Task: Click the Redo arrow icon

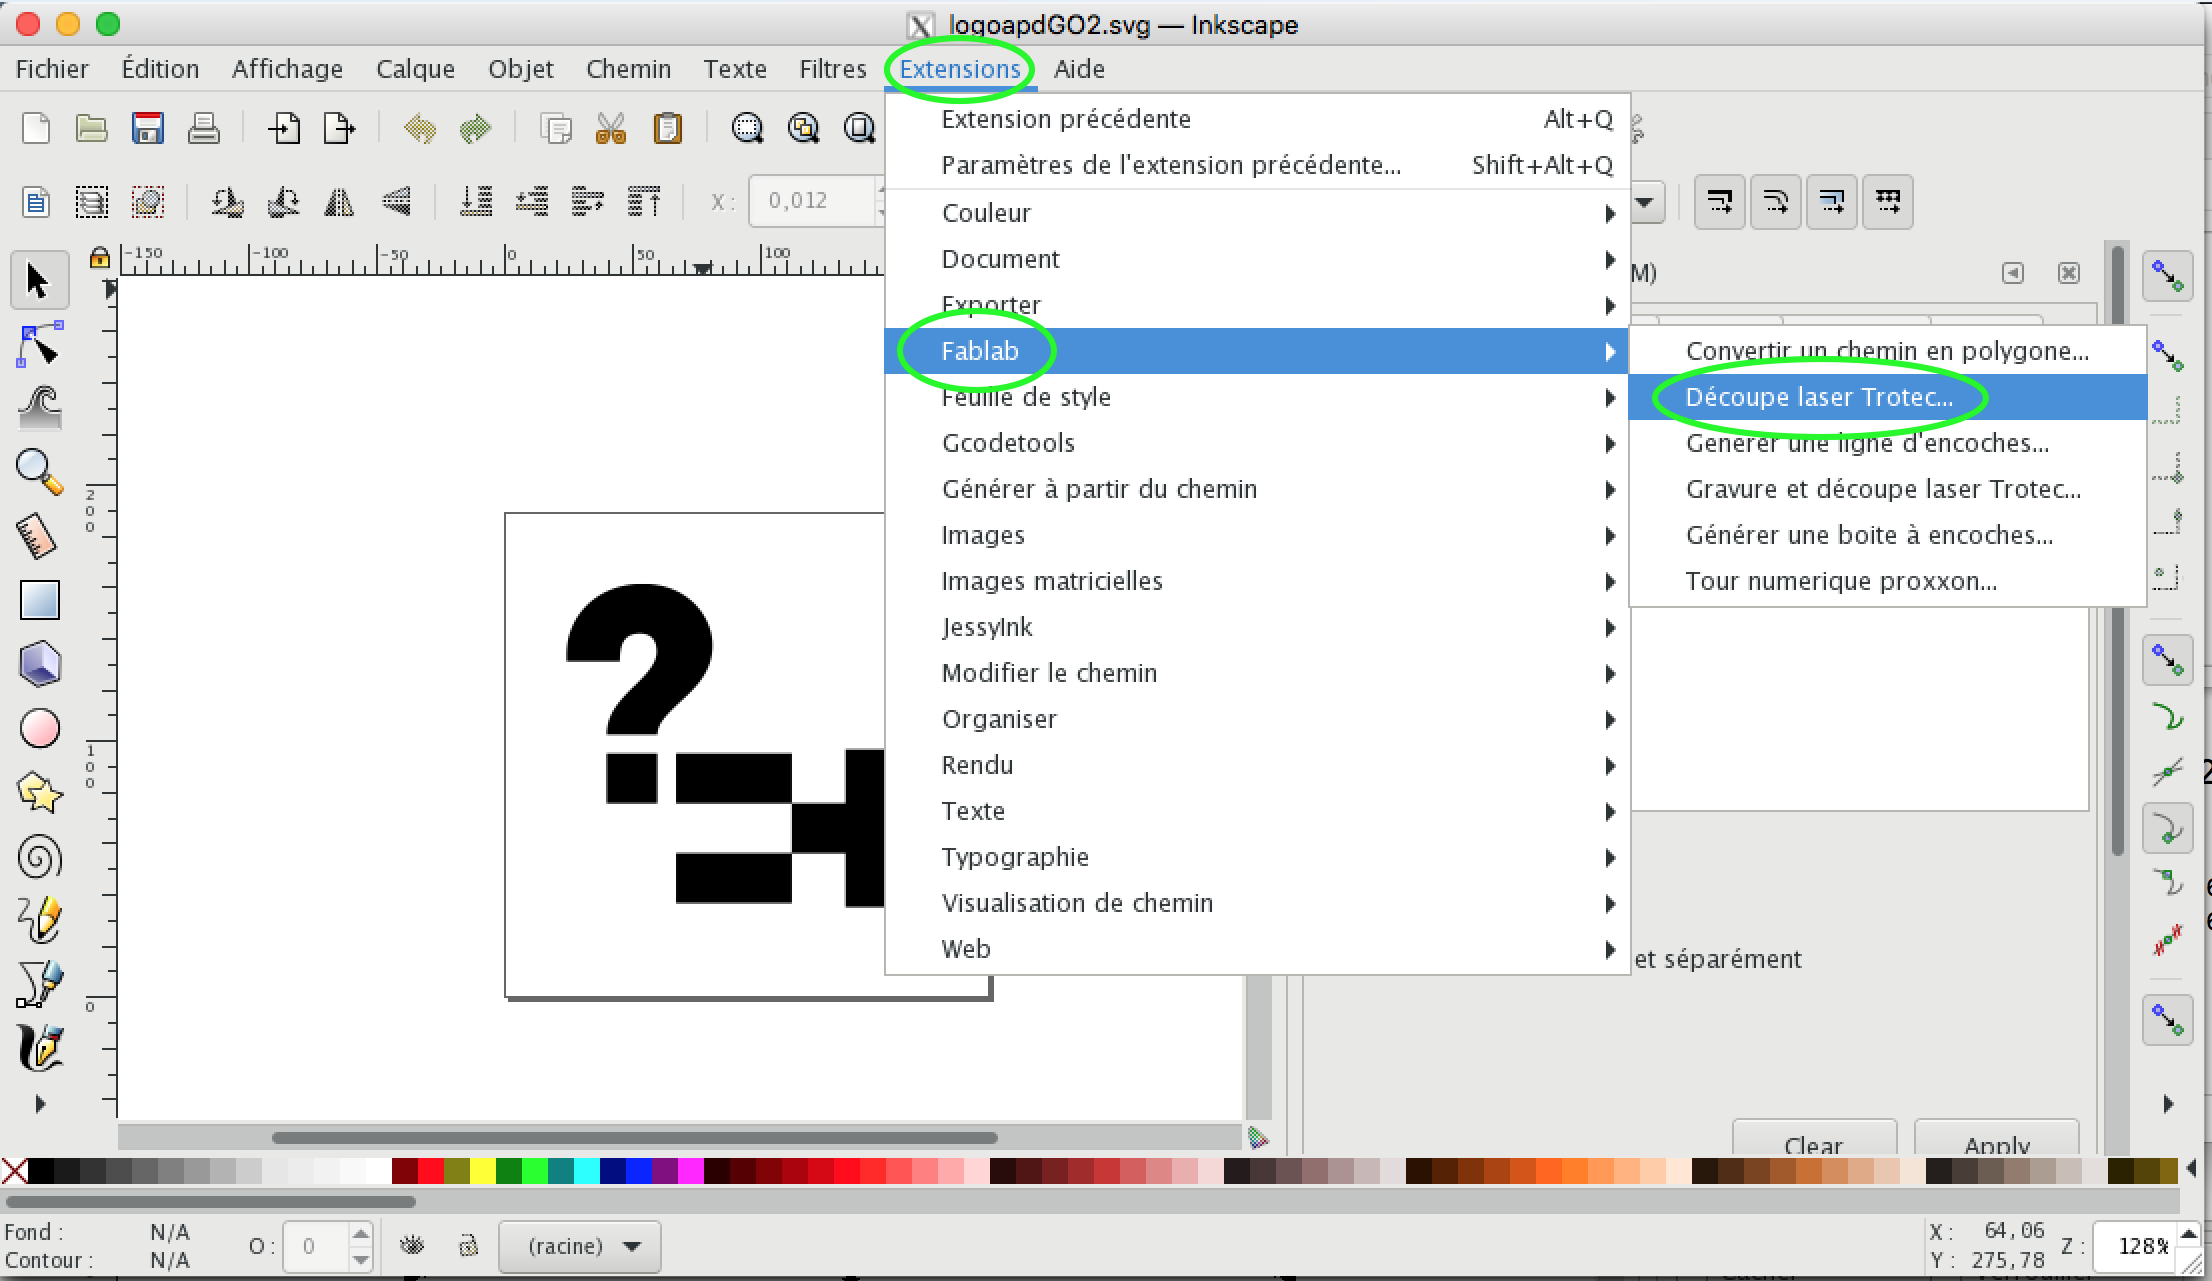Action: point(476,128)
